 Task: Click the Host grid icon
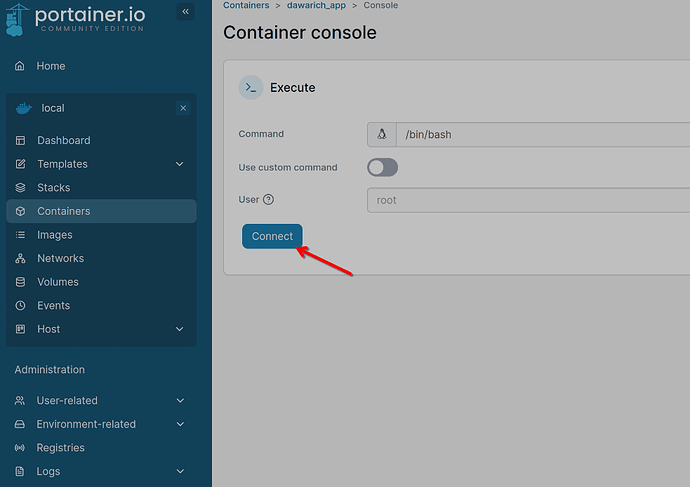[20, 329]
